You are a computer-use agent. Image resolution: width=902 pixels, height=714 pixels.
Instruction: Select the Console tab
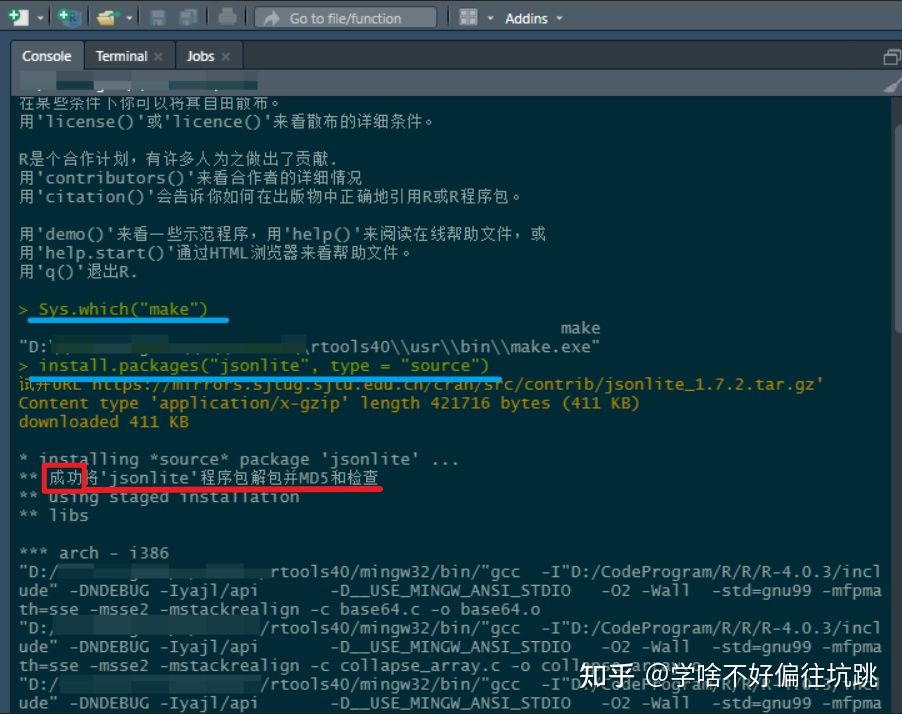tap(46, 56)
